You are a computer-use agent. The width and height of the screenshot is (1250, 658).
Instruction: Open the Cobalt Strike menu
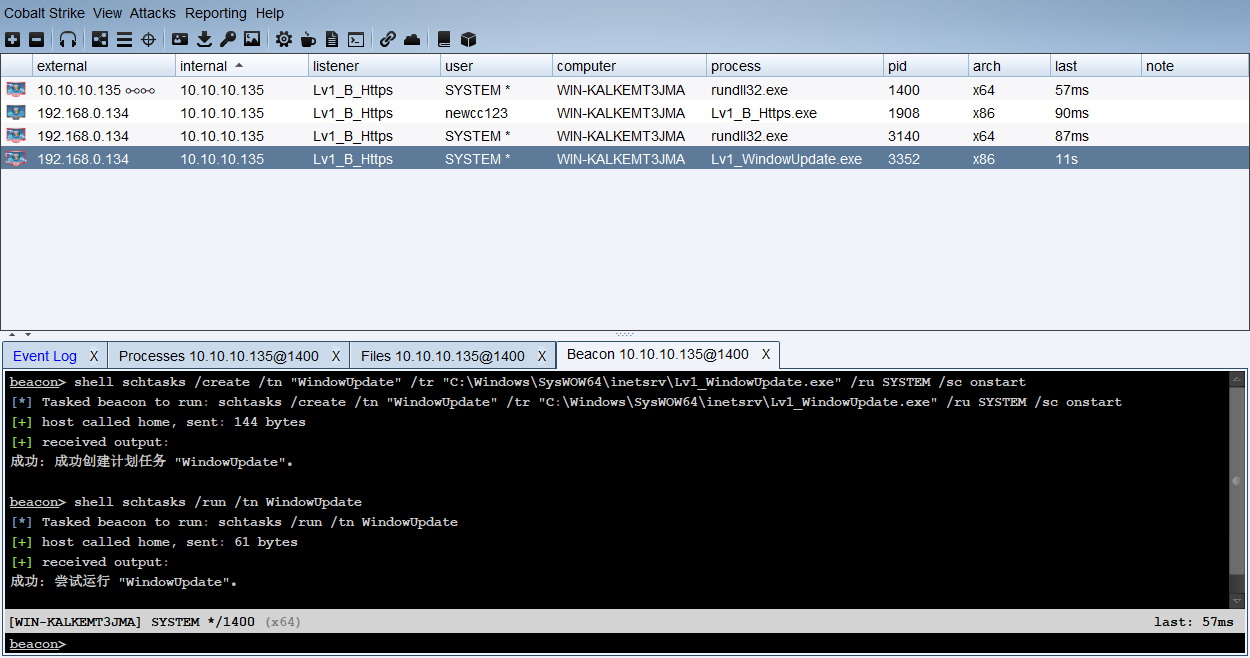(x=45, y=13)
